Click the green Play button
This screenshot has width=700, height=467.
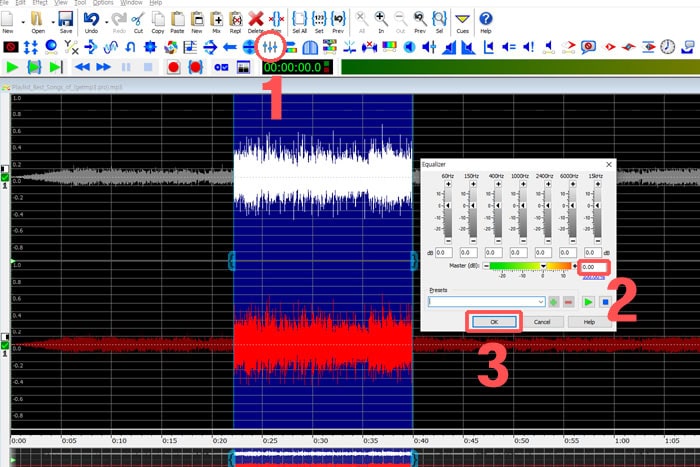[x=12, y=67]
